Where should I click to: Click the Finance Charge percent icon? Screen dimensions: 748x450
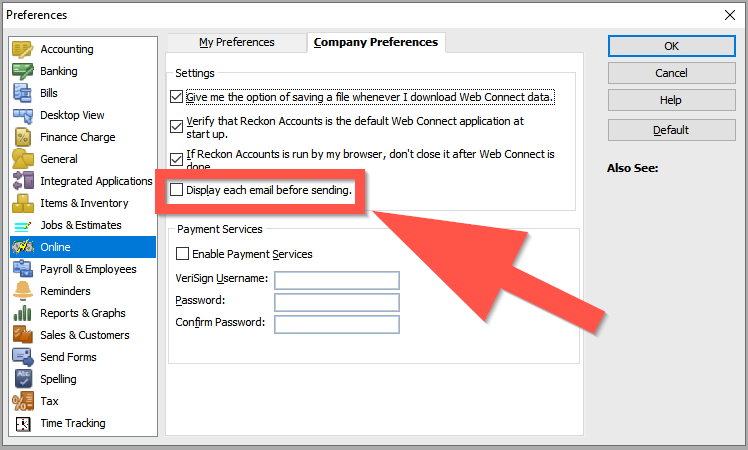click(x=22, y=137)
